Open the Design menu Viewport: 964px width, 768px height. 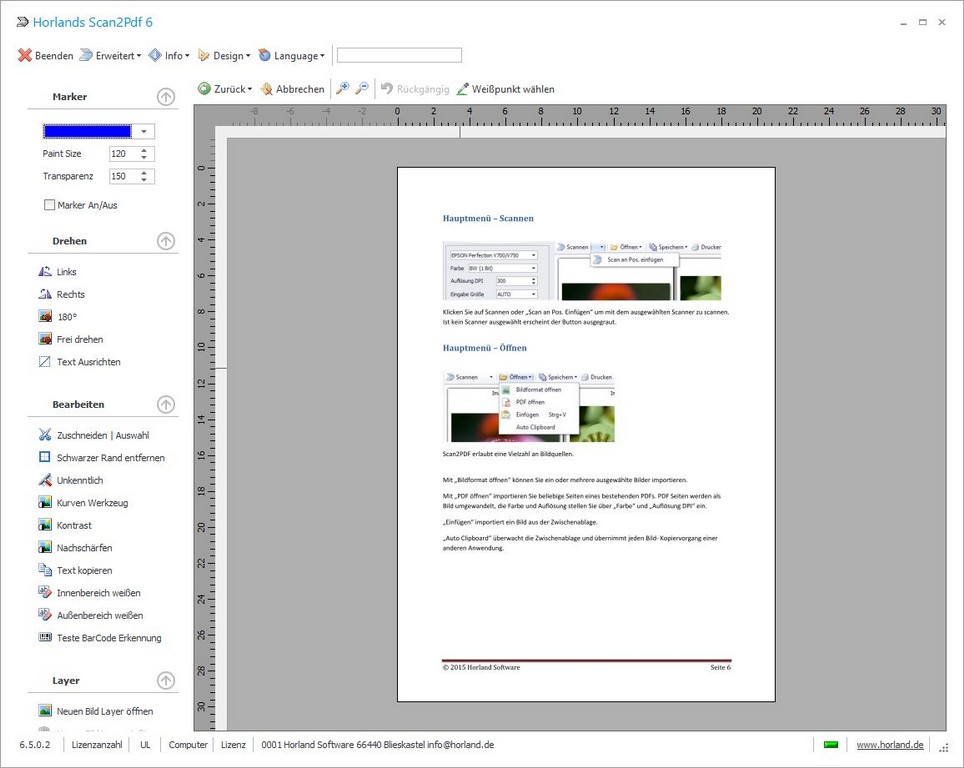coord(224,55)
